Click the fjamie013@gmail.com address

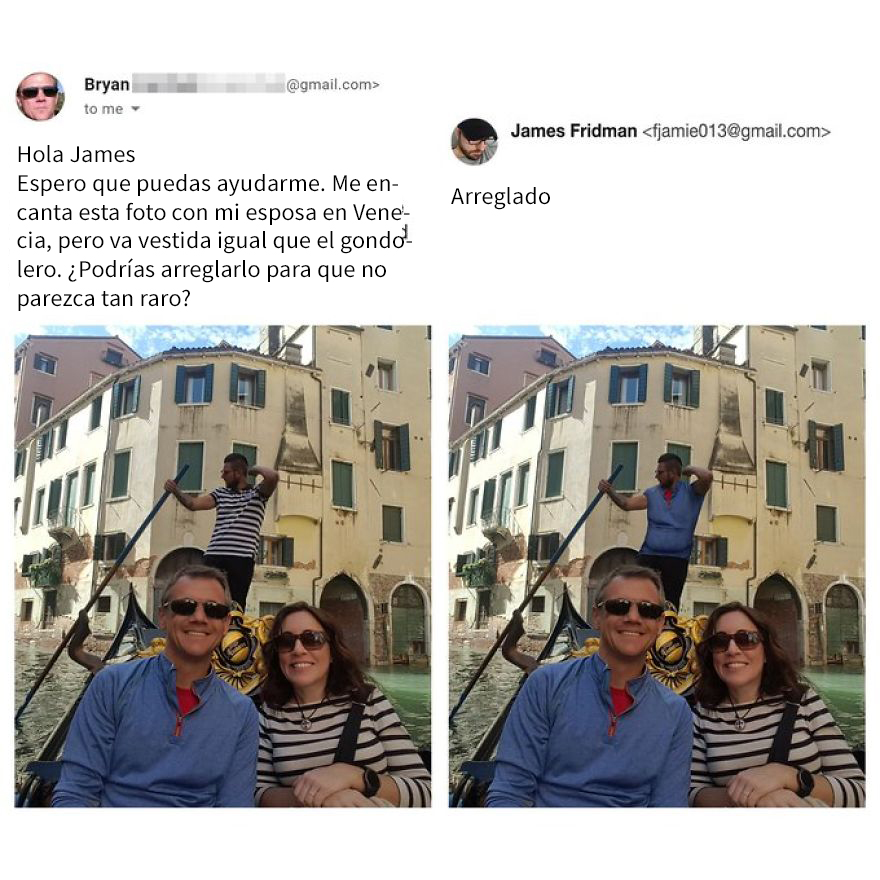[x=736, y=131]
